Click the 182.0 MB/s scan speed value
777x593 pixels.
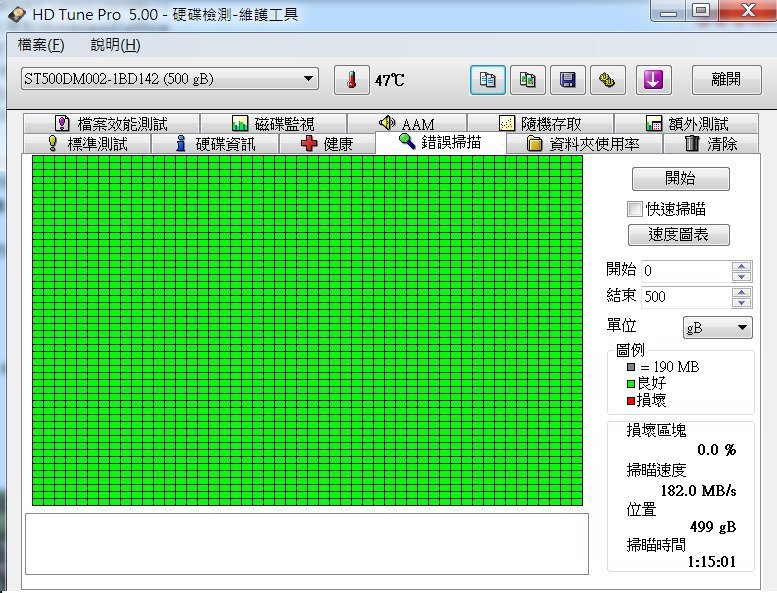(698, 491)
